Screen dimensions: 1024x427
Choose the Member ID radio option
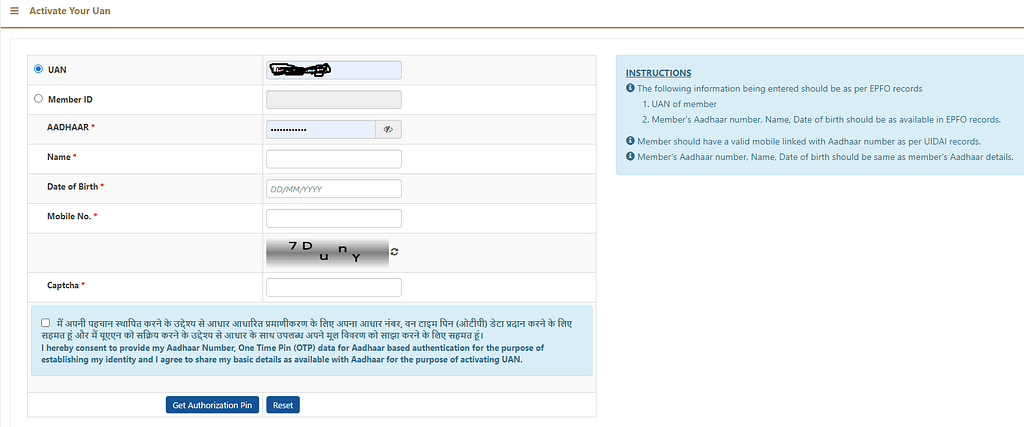39,99
